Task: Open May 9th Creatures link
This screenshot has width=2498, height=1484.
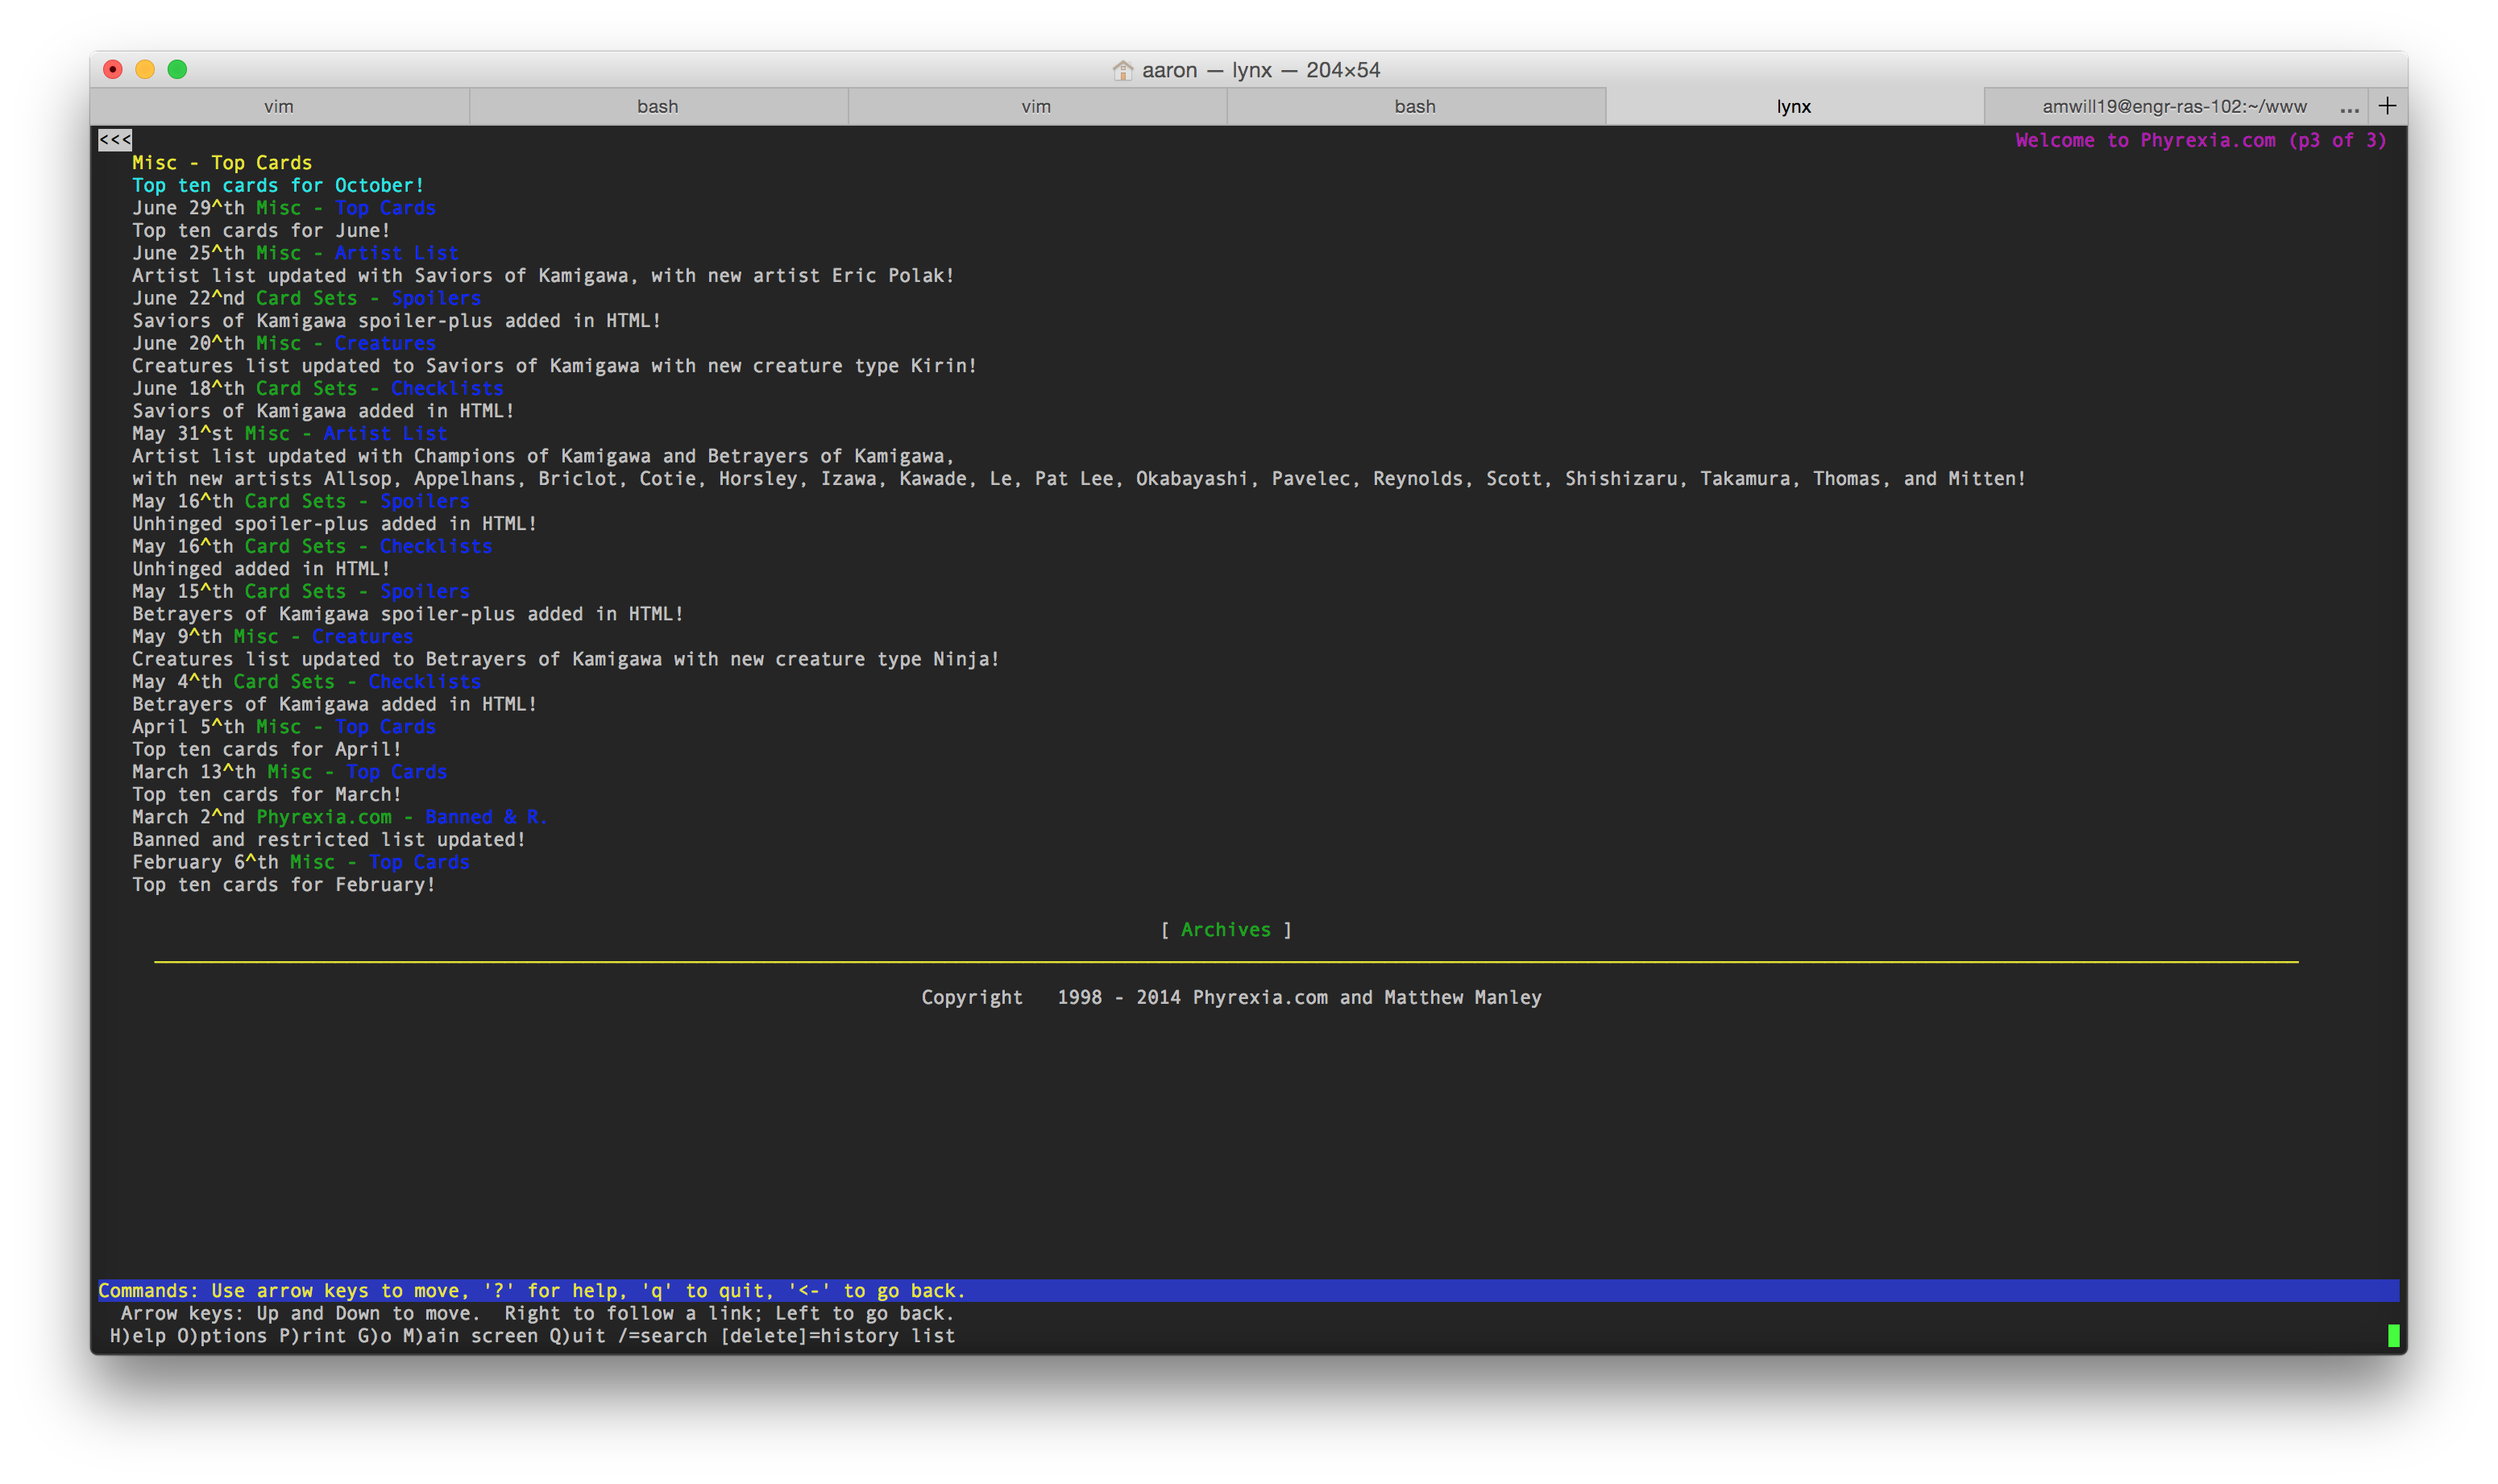Action: [362, 636]
